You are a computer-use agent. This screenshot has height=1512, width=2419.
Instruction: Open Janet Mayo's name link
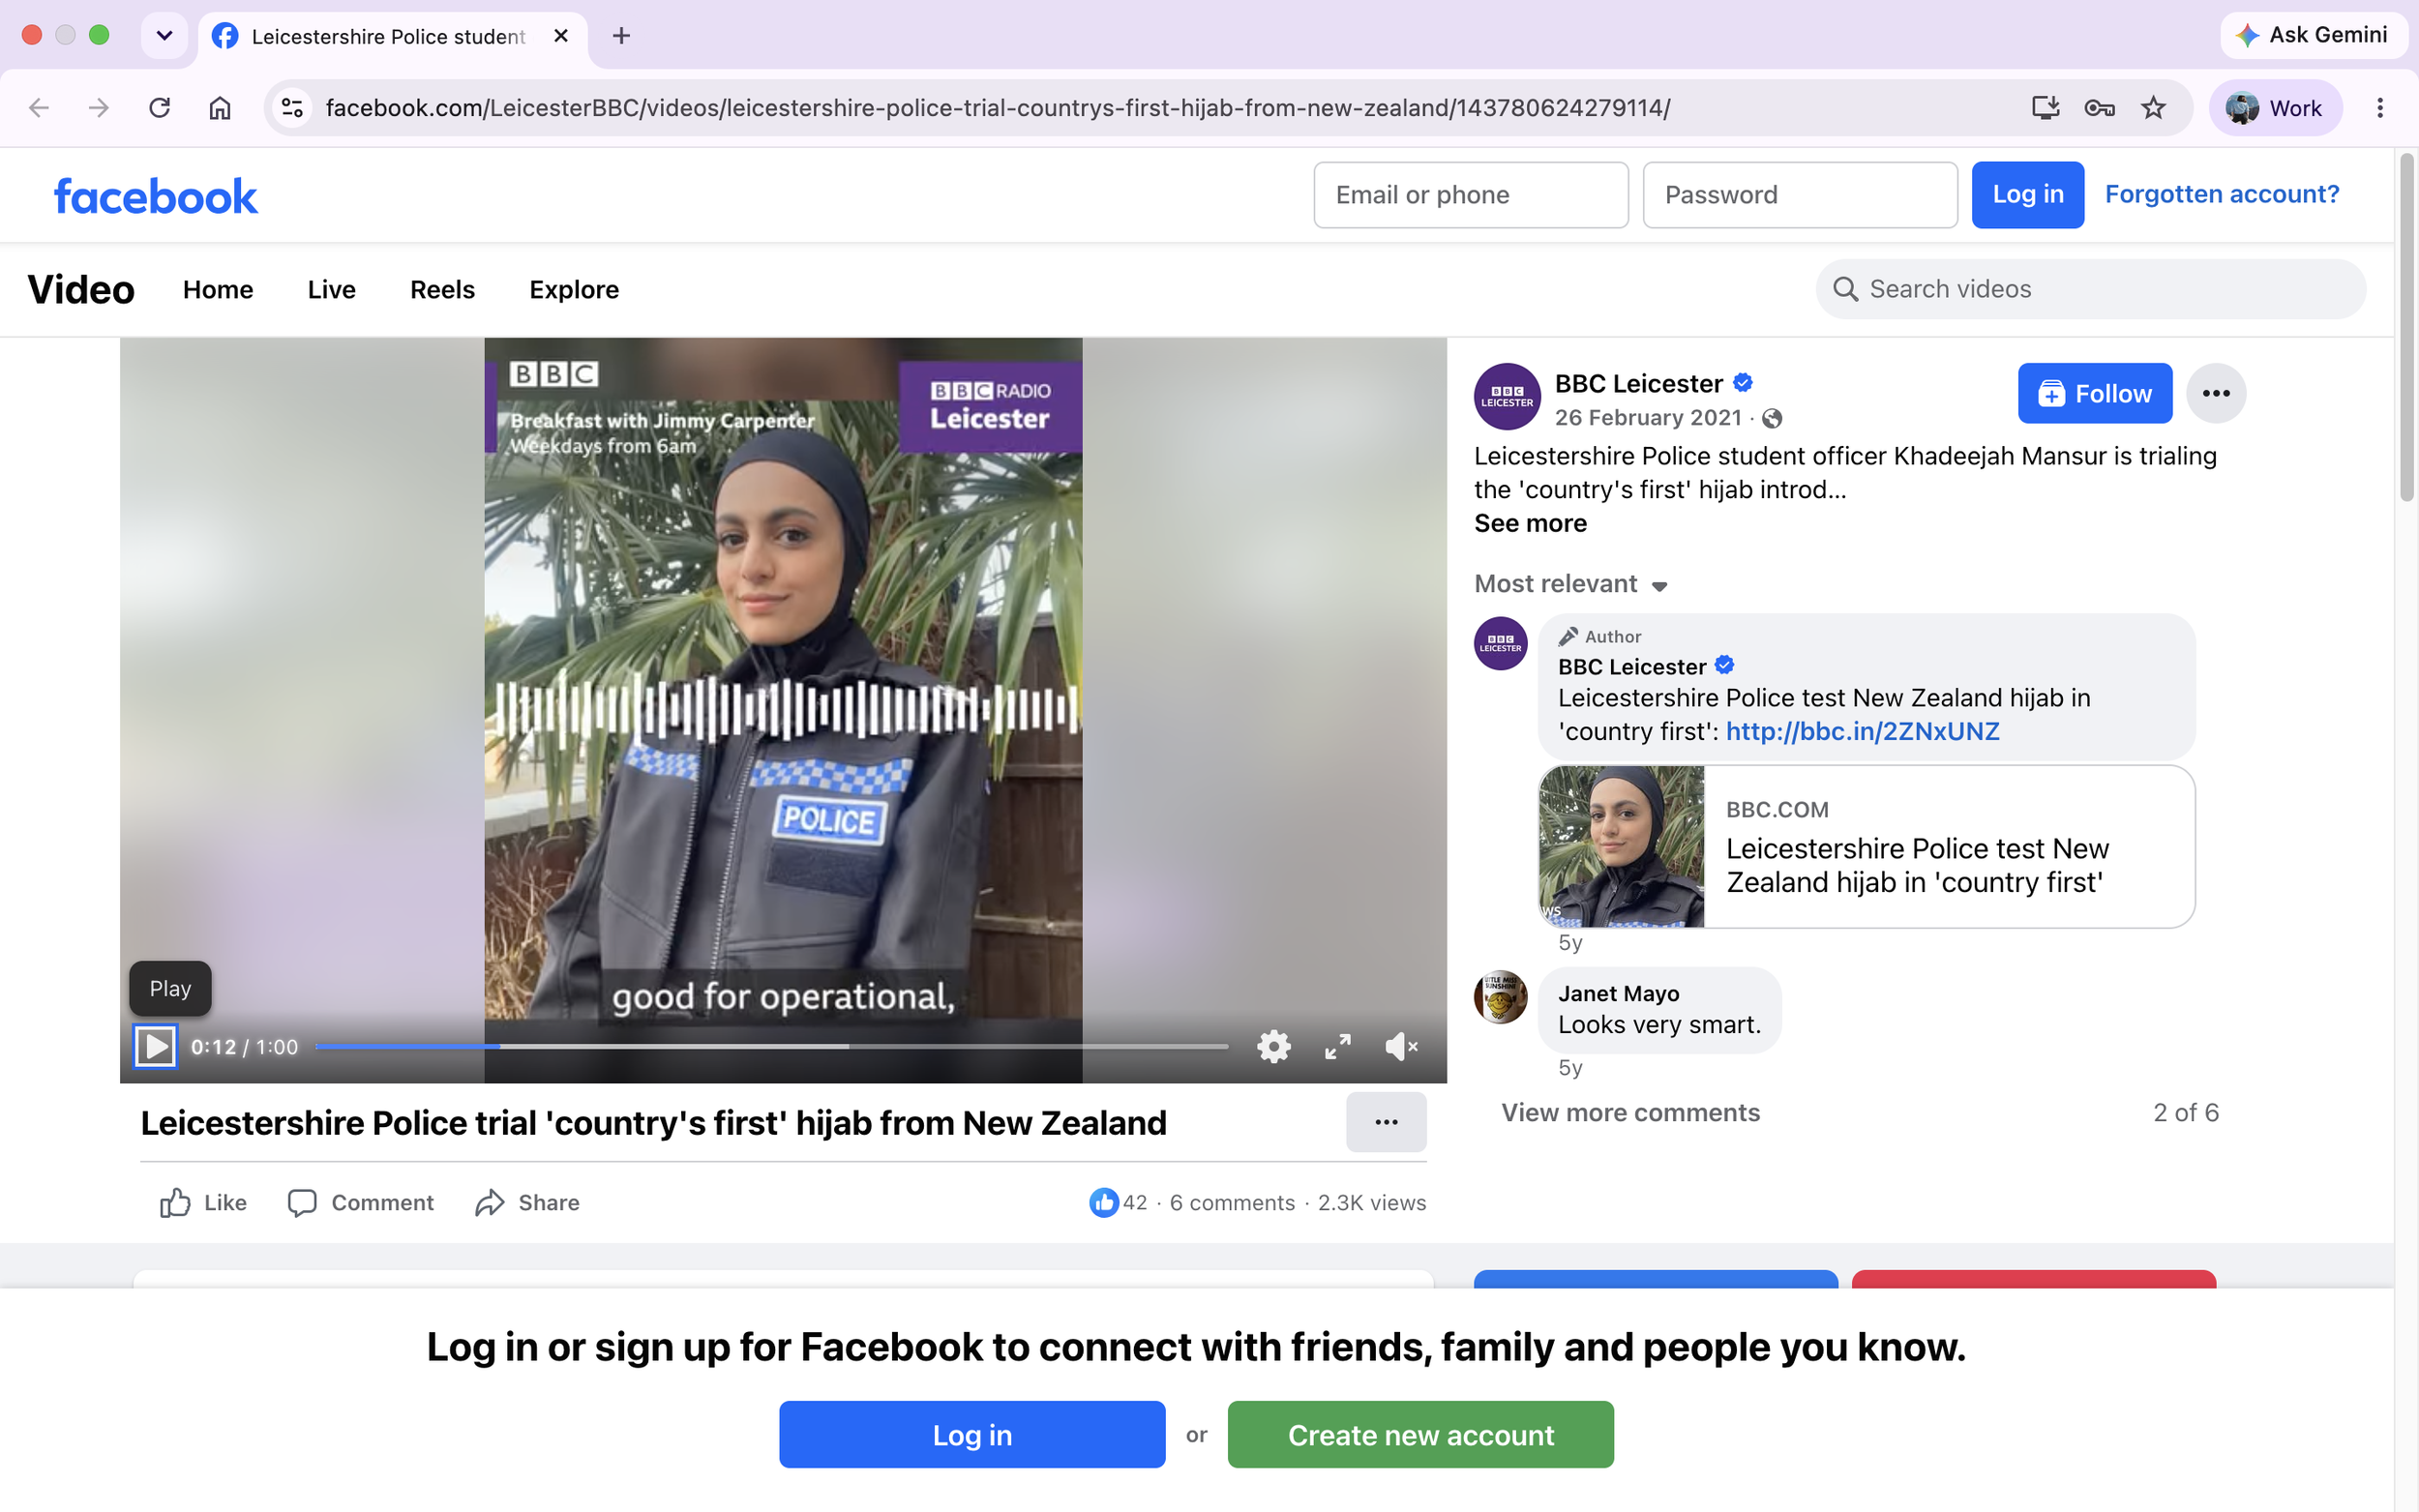[1618, 993]
